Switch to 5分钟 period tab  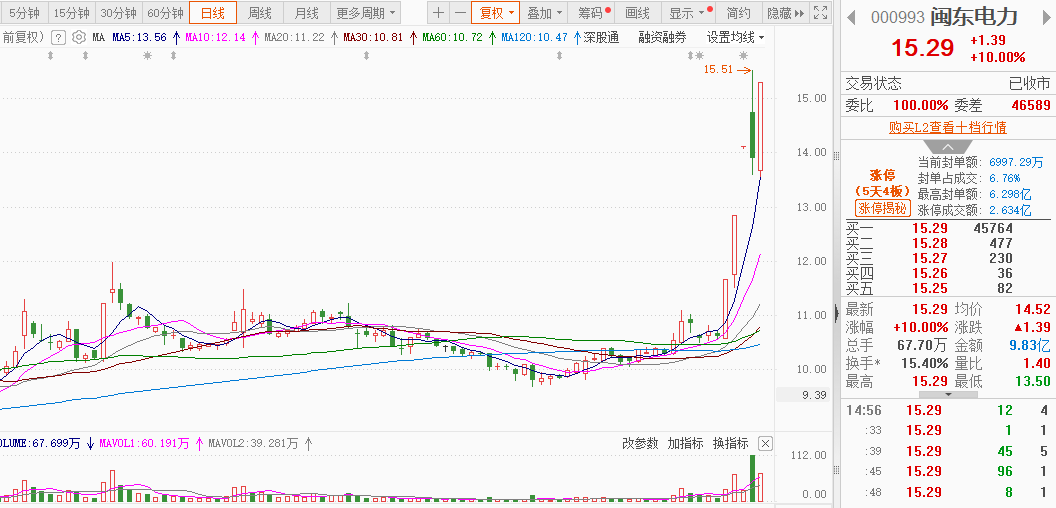[x=25, y=12]
